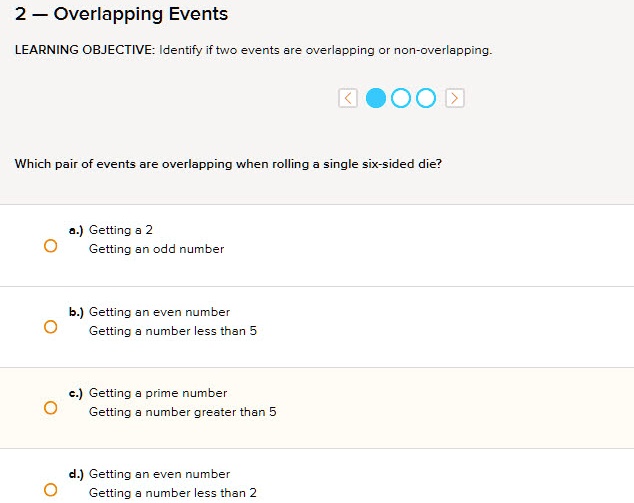Click the question about rolling a die

click(228, 164)
